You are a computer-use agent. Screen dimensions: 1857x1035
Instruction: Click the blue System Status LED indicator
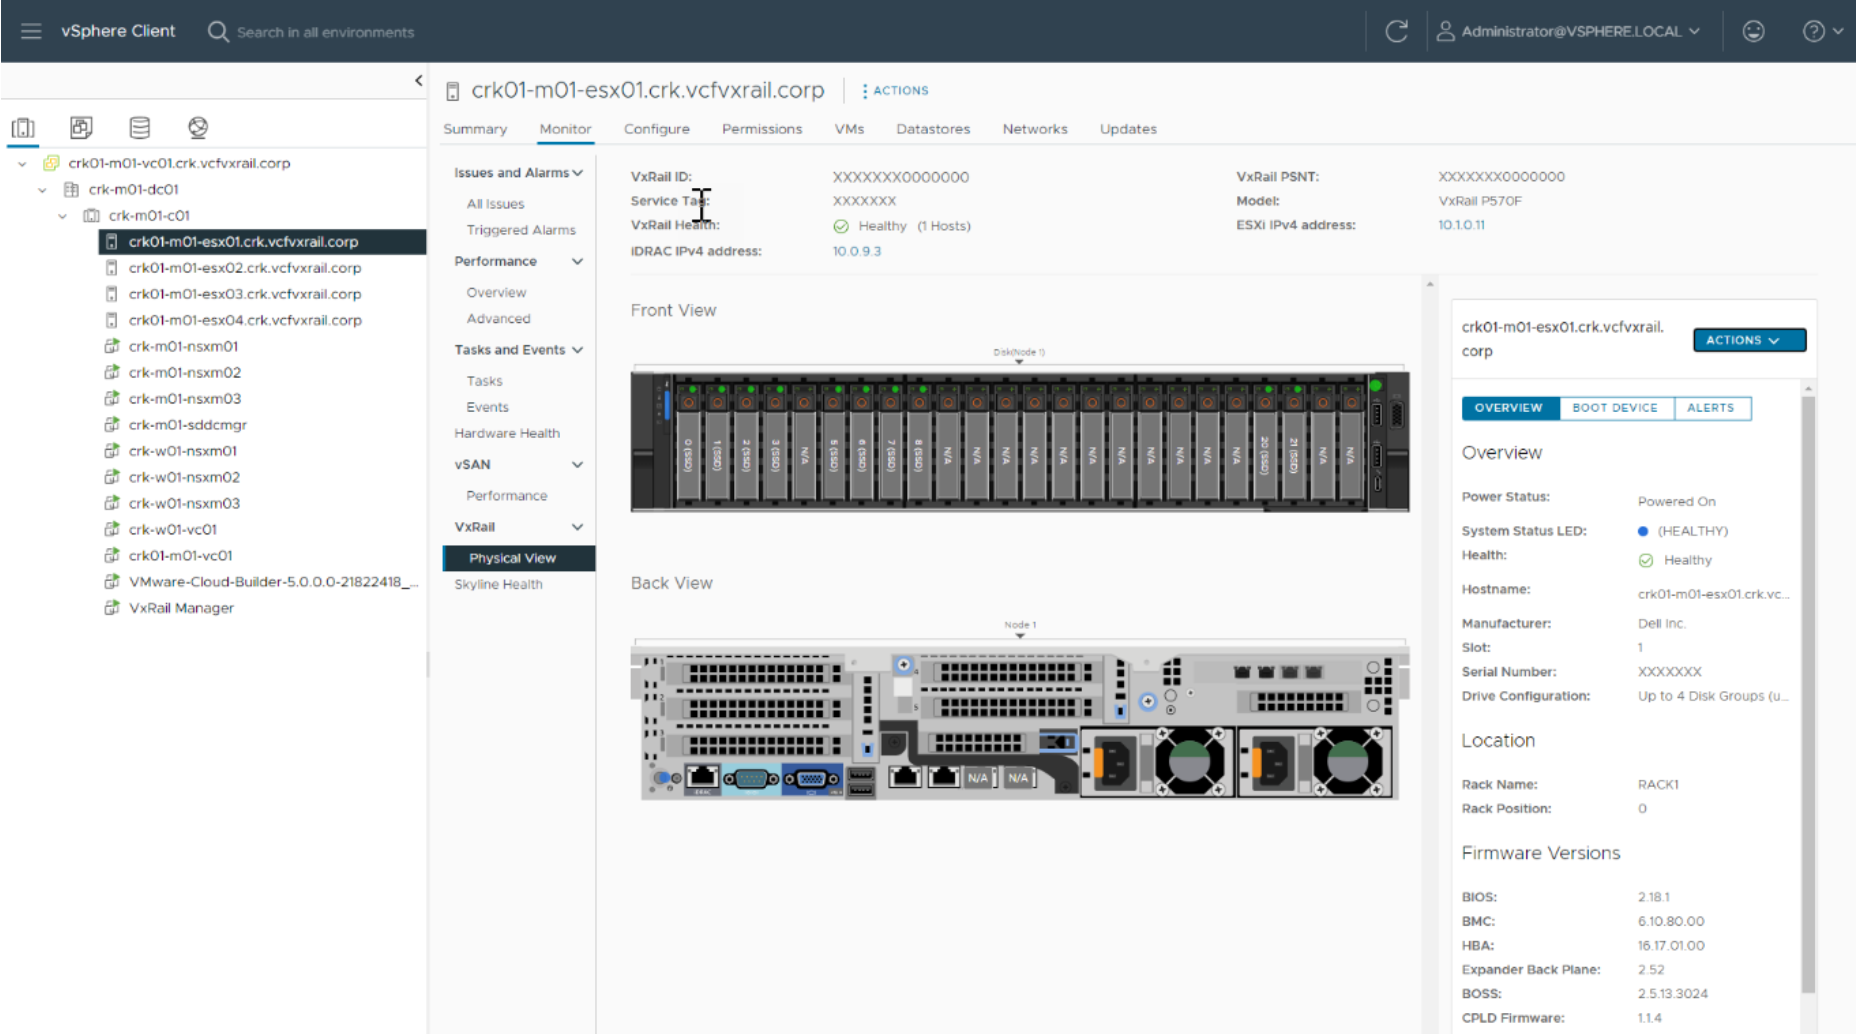[1642, 531]
